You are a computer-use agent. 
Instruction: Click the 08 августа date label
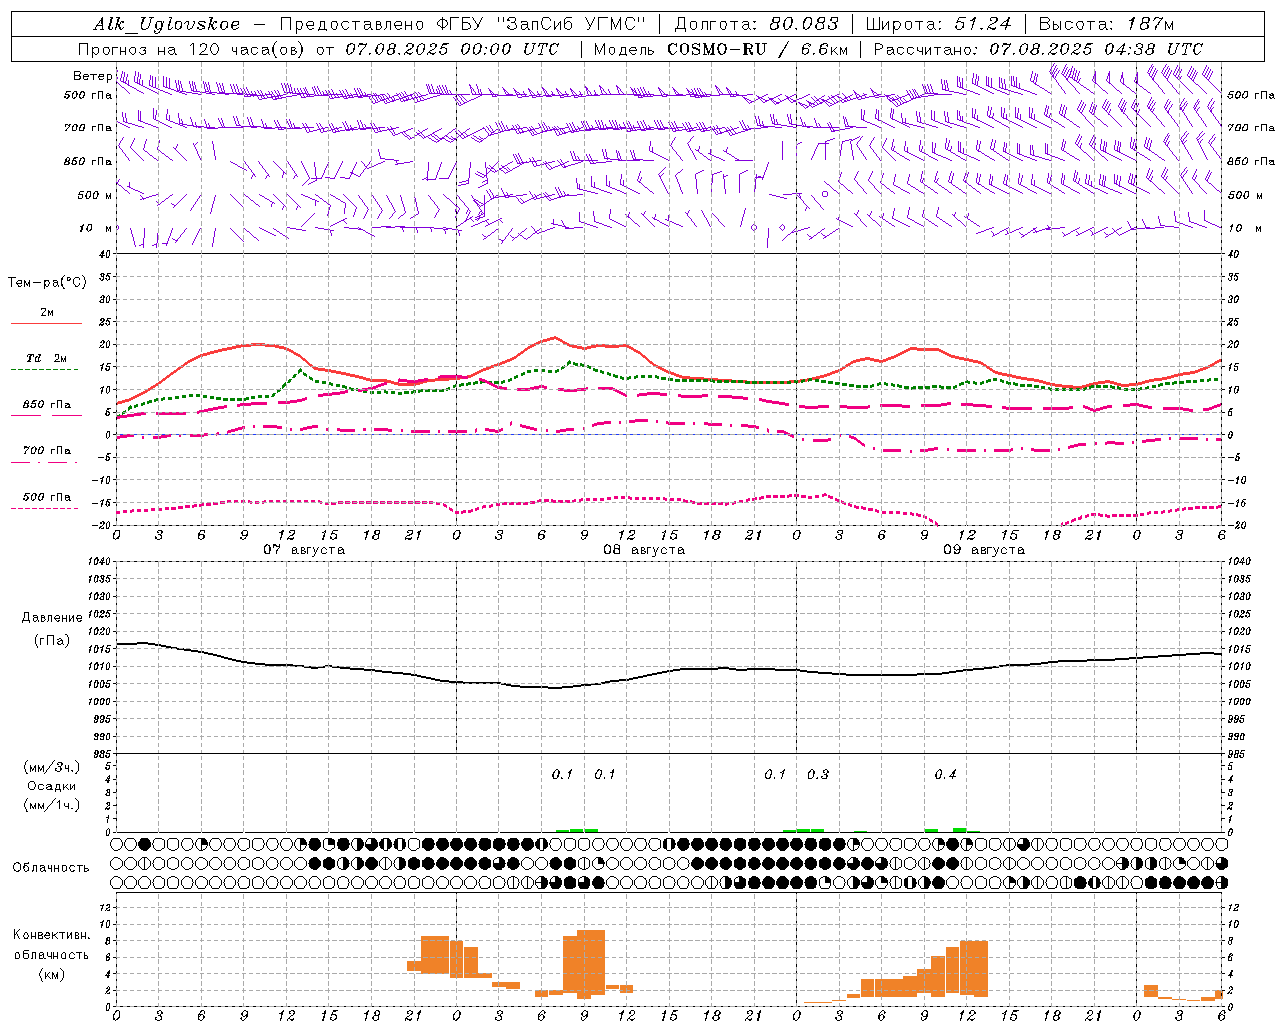(x=644, y=549)
